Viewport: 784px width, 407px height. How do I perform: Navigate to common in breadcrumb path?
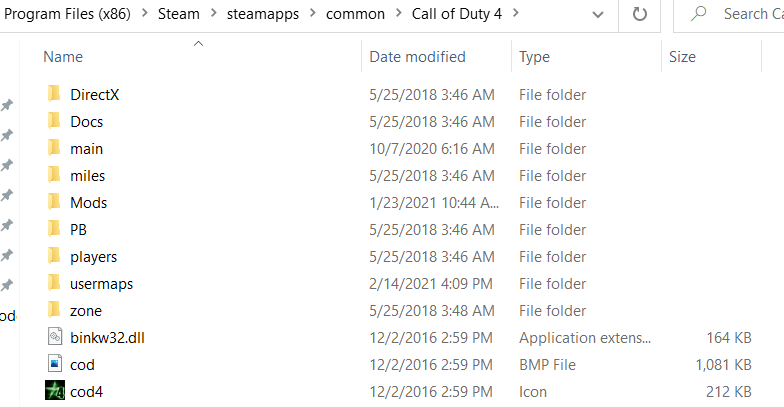click(x=355, y=14)
